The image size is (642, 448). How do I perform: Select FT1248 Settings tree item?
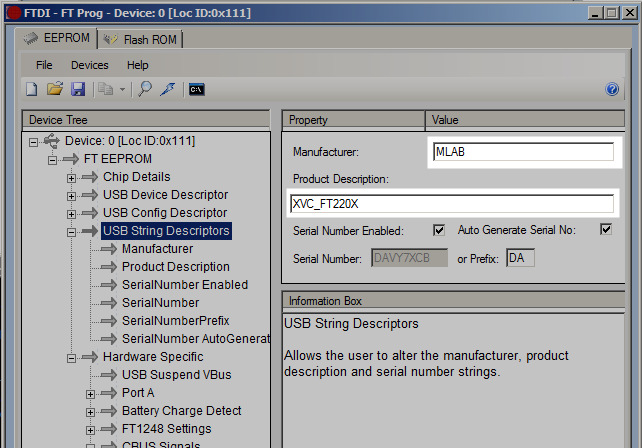pos(167,429)
